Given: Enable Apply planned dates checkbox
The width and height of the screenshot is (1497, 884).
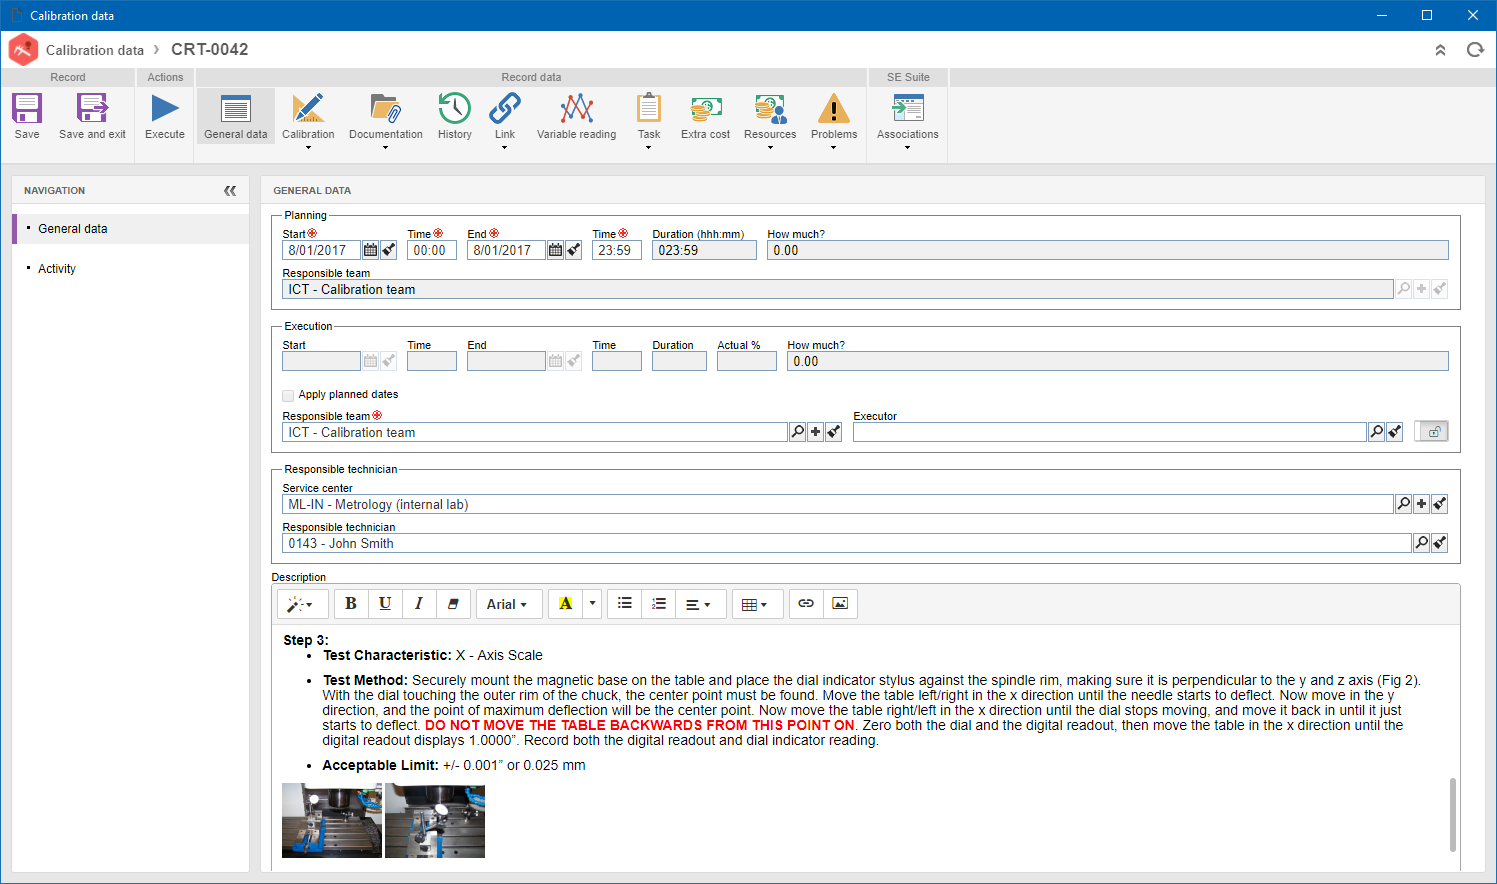Looking at the screenshot, I should point(288,395).
